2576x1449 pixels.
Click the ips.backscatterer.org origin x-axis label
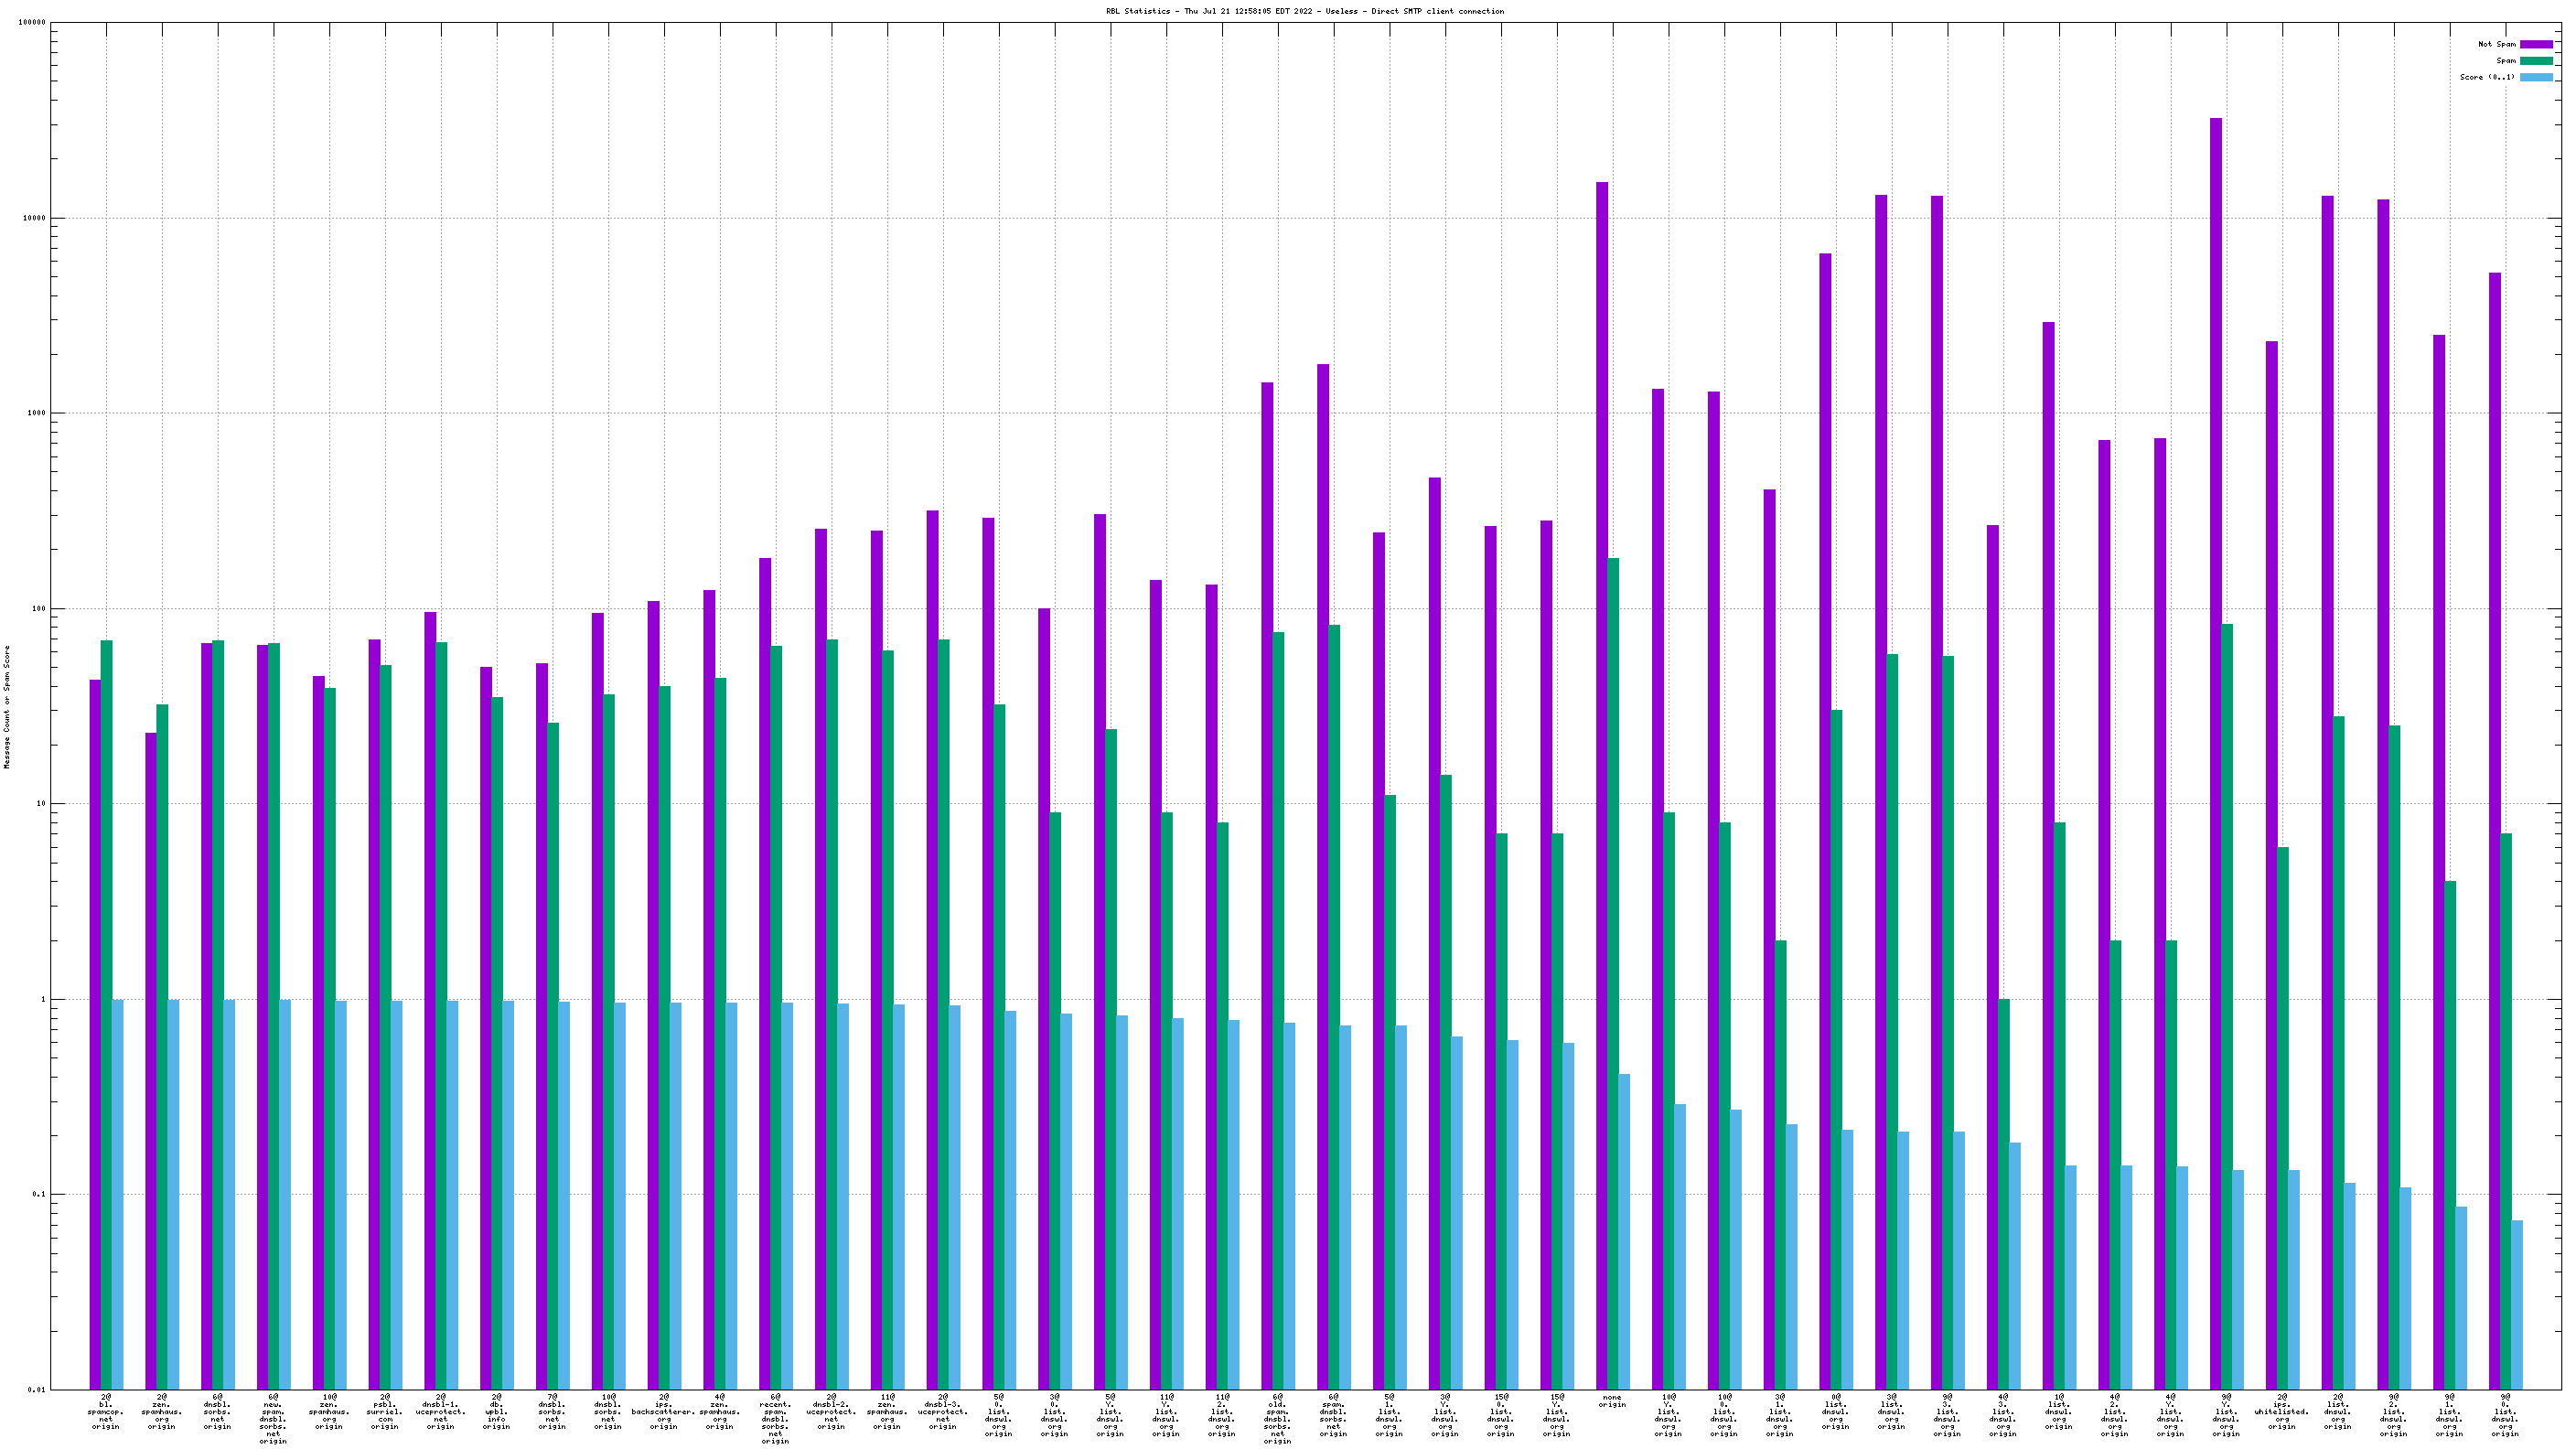(663, 1411)
